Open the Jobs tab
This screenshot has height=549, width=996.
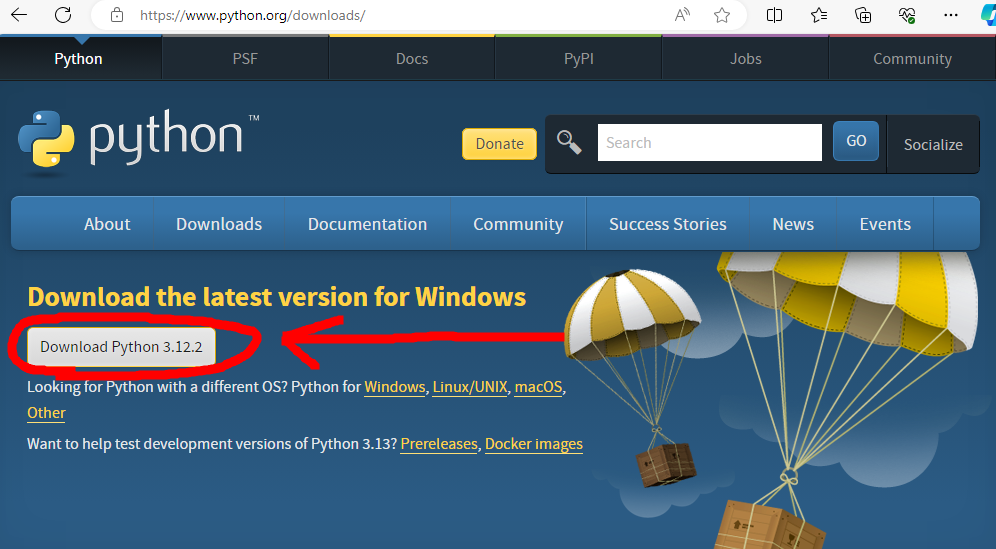coord(746,58)
